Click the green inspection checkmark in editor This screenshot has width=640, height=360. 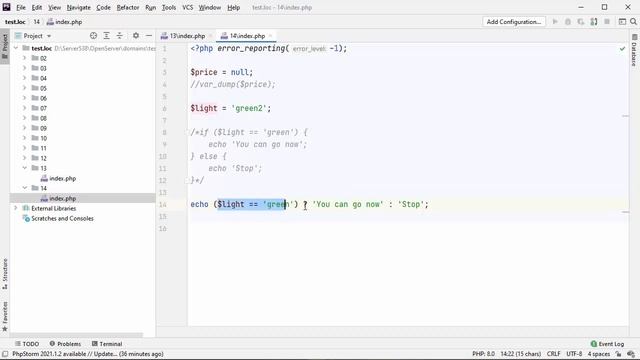click(x=622, y=49)
